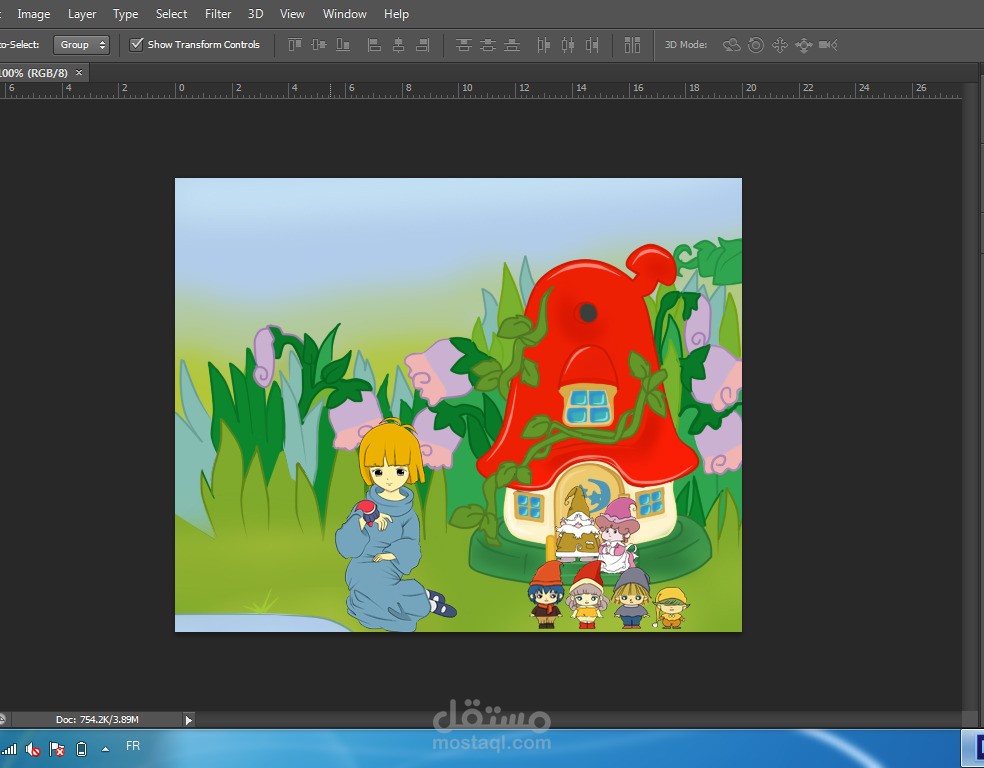The image size is (984, 768).
Task: Click the muted volume tray icon
Action: (33, 749)
